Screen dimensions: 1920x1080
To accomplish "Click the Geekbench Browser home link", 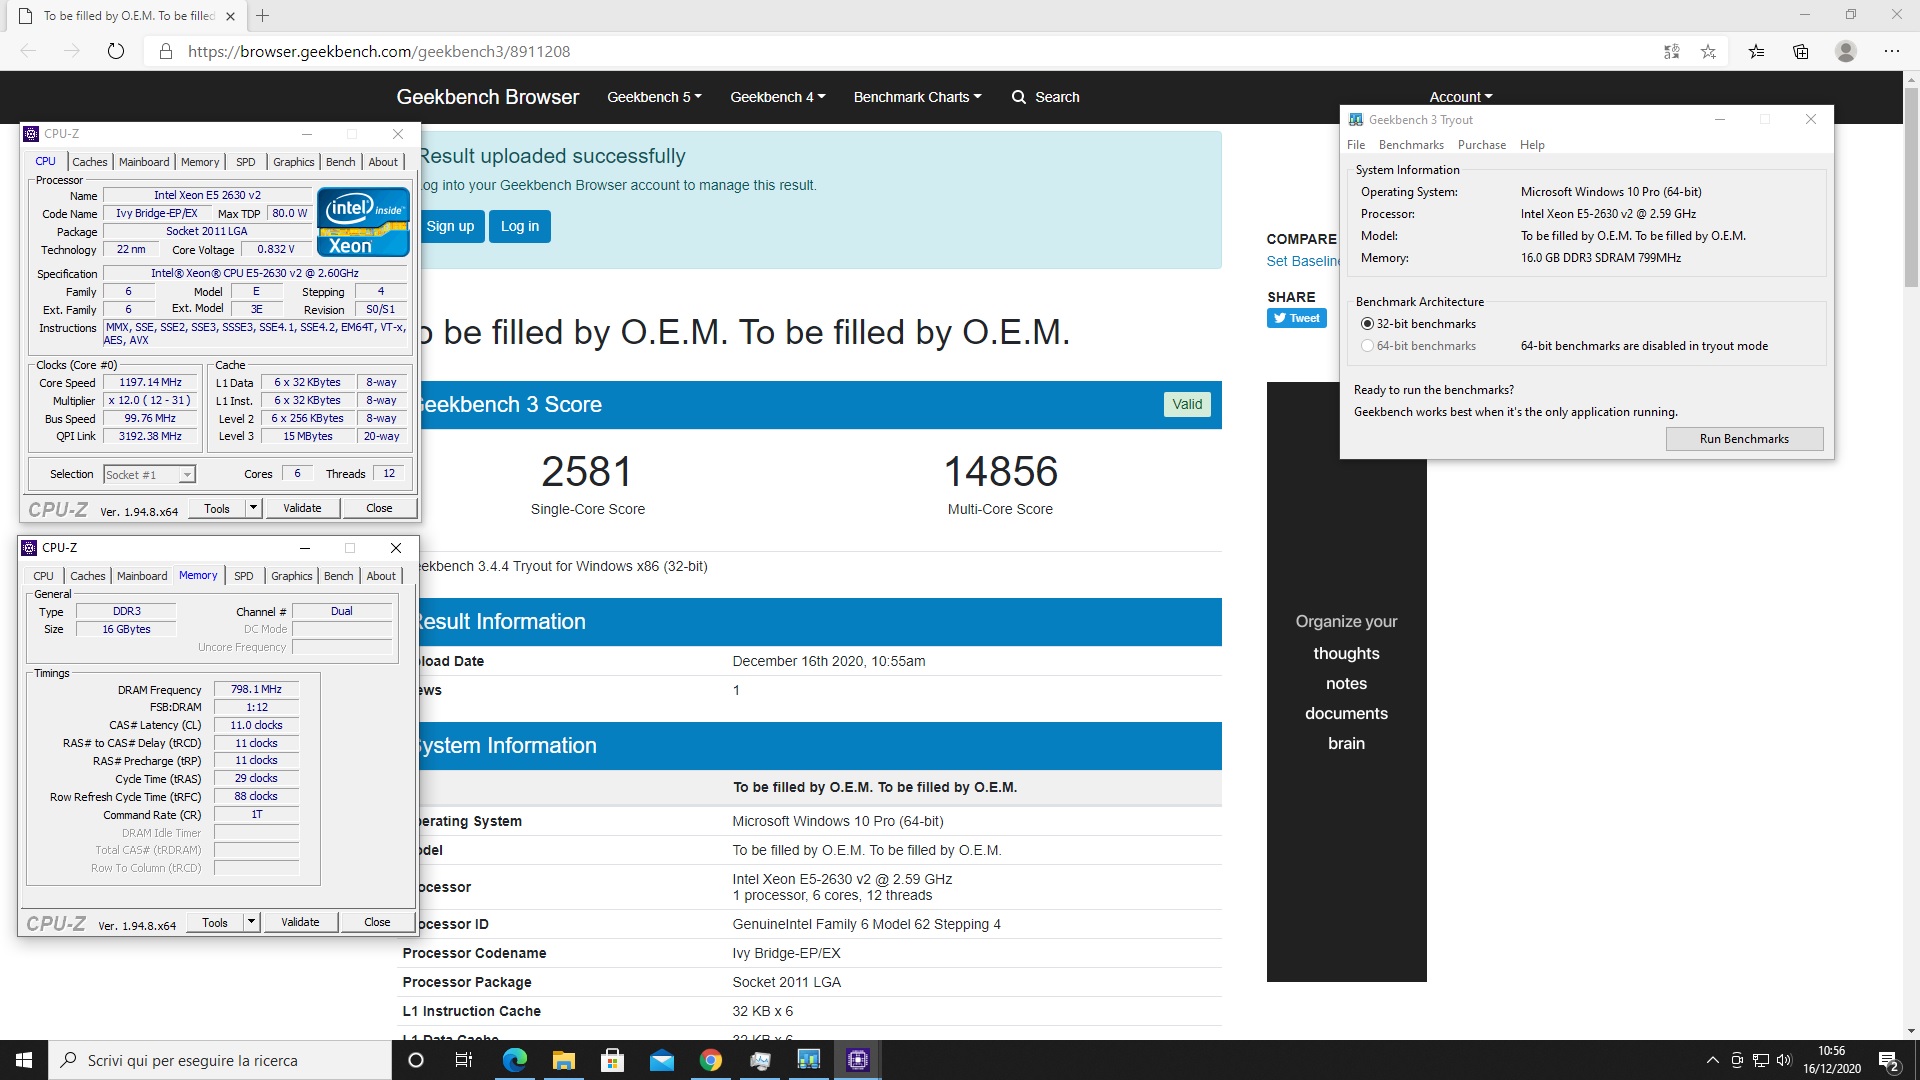I will (x=487, y=97).
